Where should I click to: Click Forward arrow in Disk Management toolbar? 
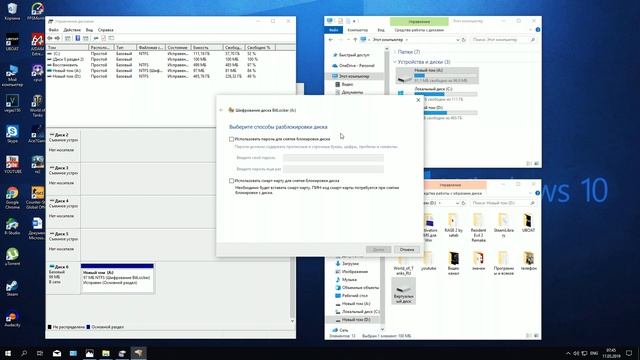tap(58, 38)
